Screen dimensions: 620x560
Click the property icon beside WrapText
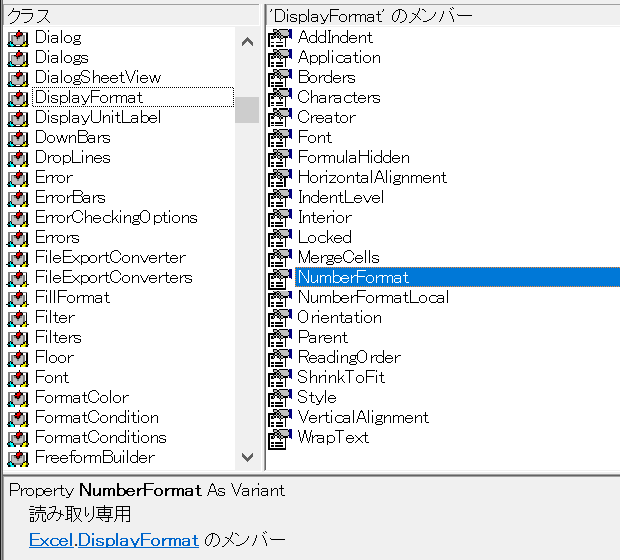pos(280,438)
